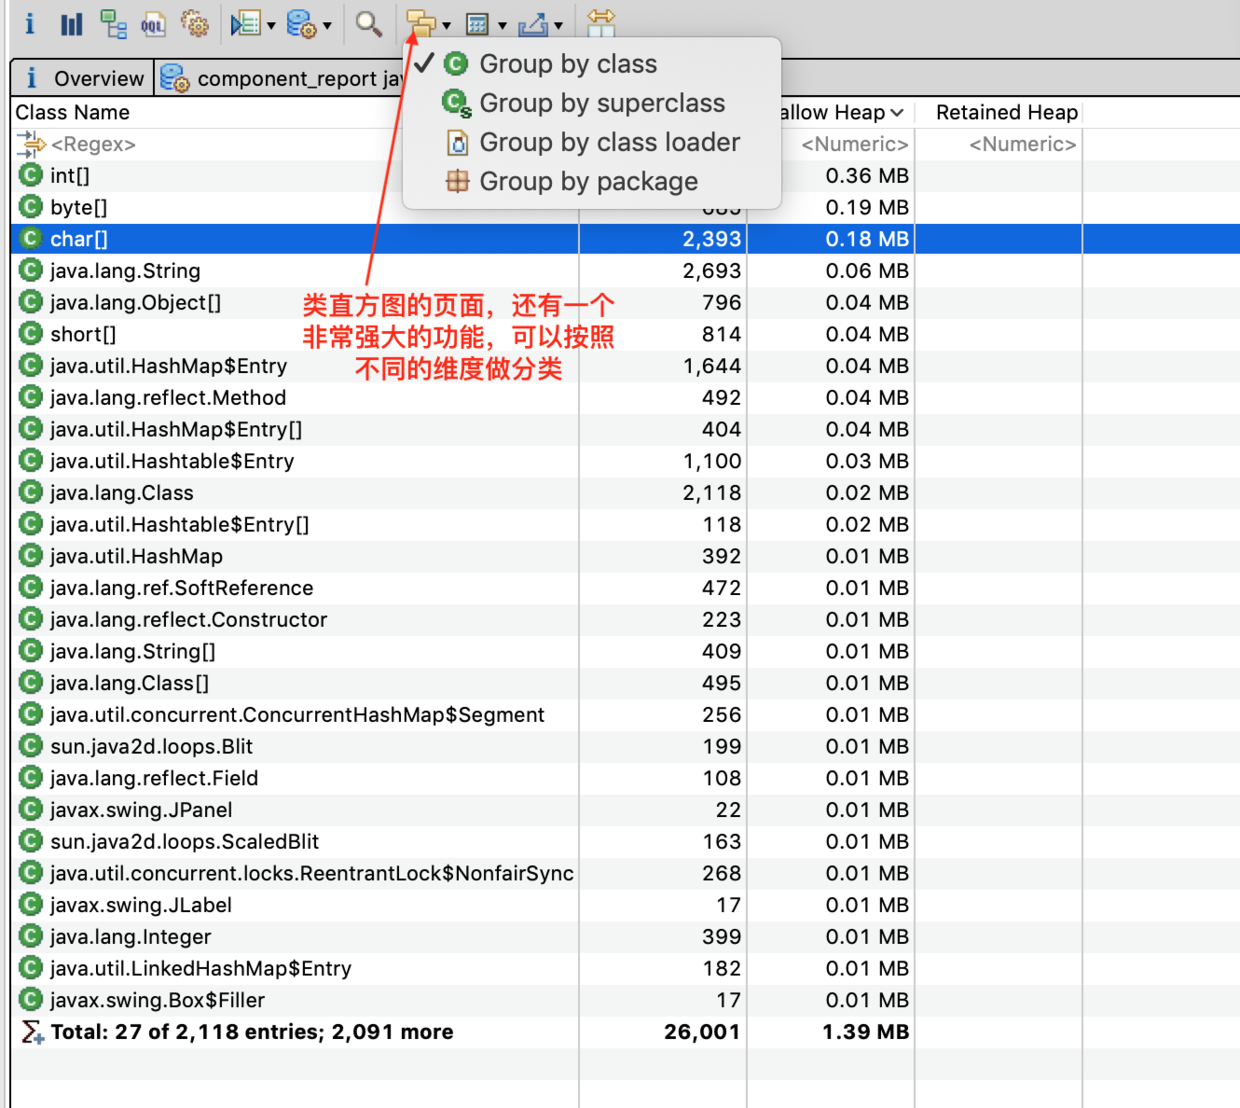This screenshot has height=1108, width=1240.
Task: Open the Dominator Tree toolbar icon
Action: tap(114, 24)
